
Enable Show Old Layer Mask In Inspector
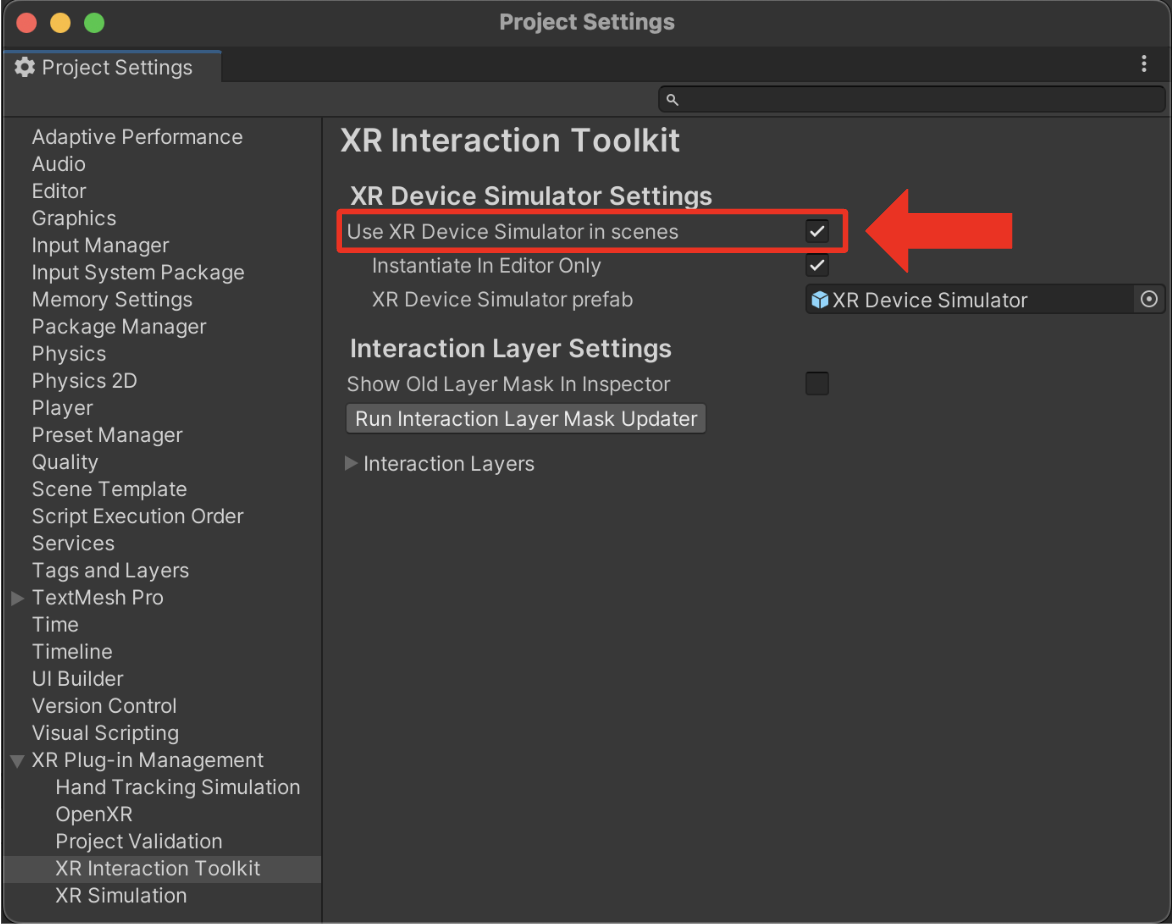817,384
